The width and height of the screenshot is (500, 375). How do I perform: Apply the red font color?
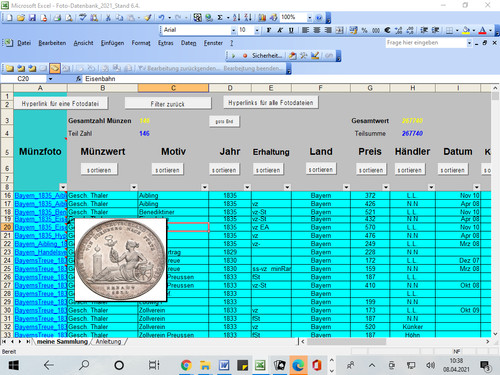[x=482, y=30]
